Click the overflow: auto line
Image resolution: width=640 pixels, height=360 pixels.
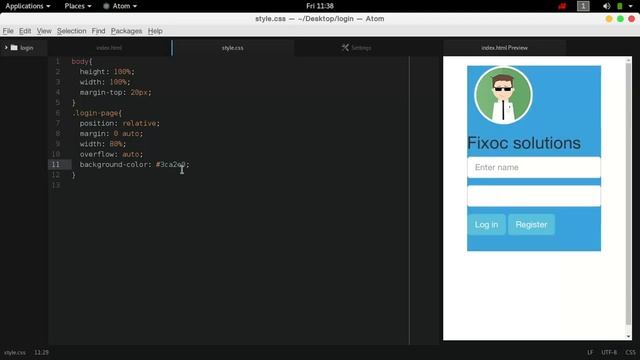111,154
